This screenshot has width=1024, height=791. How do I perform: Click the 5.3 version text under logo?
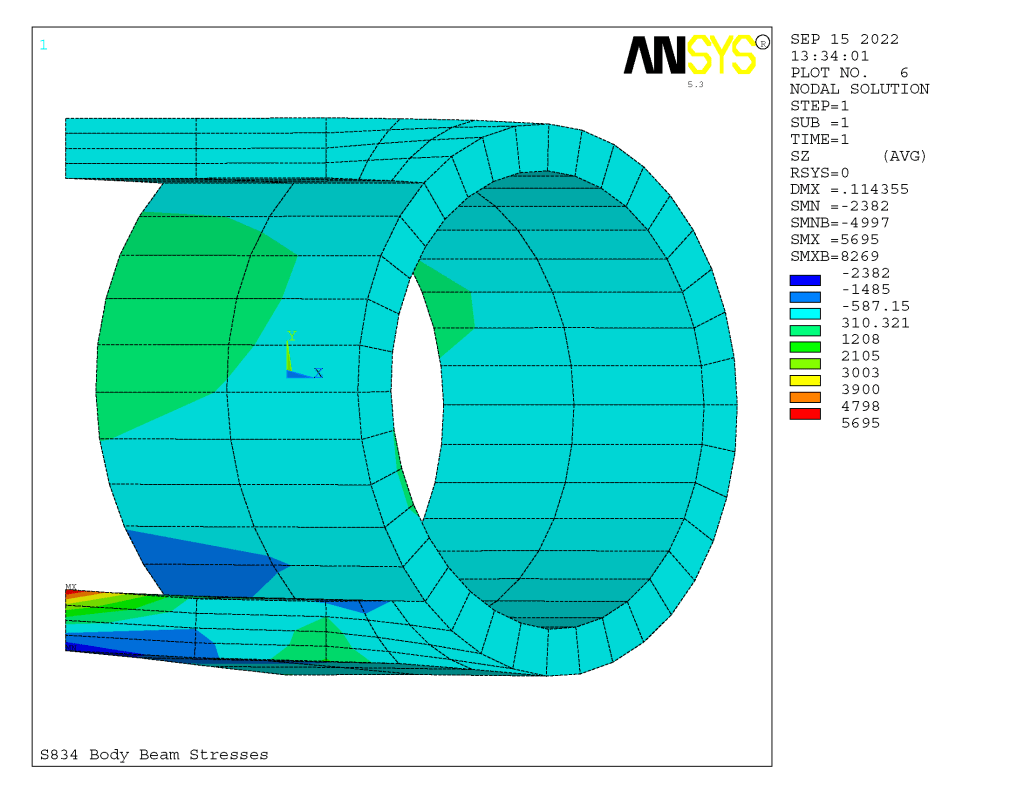point(695,85)
